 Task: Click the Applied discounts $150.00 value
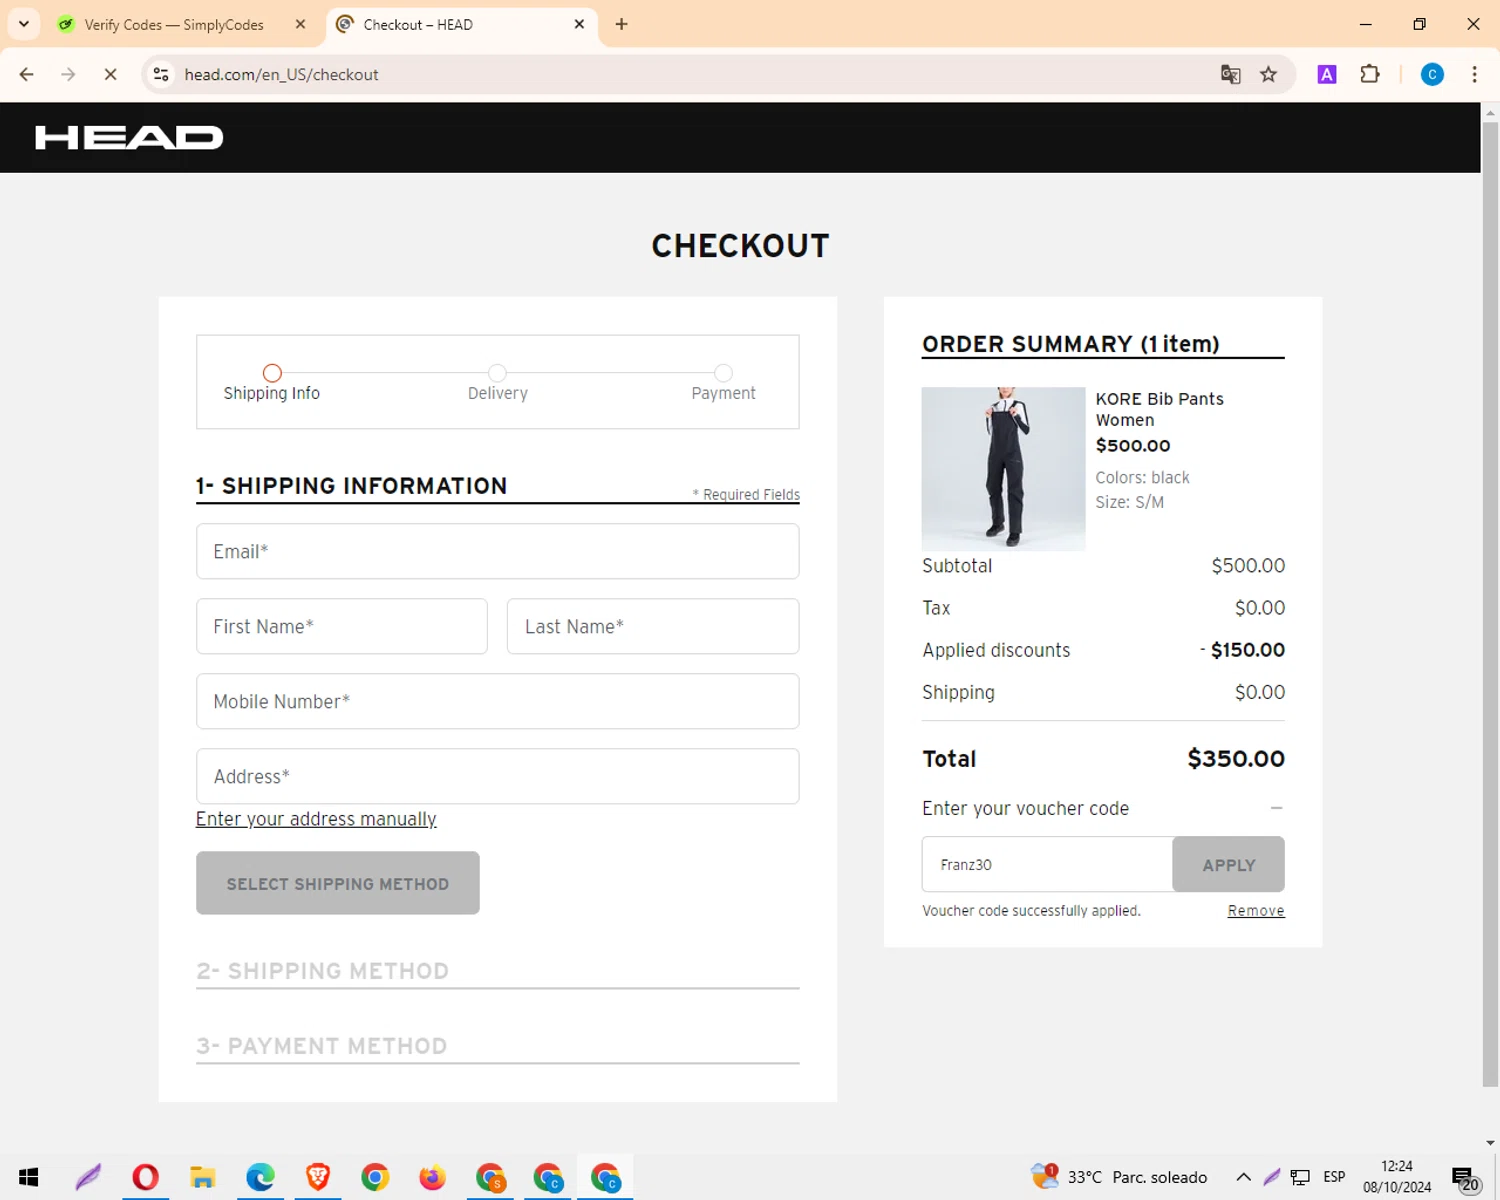pos(1242,650)
